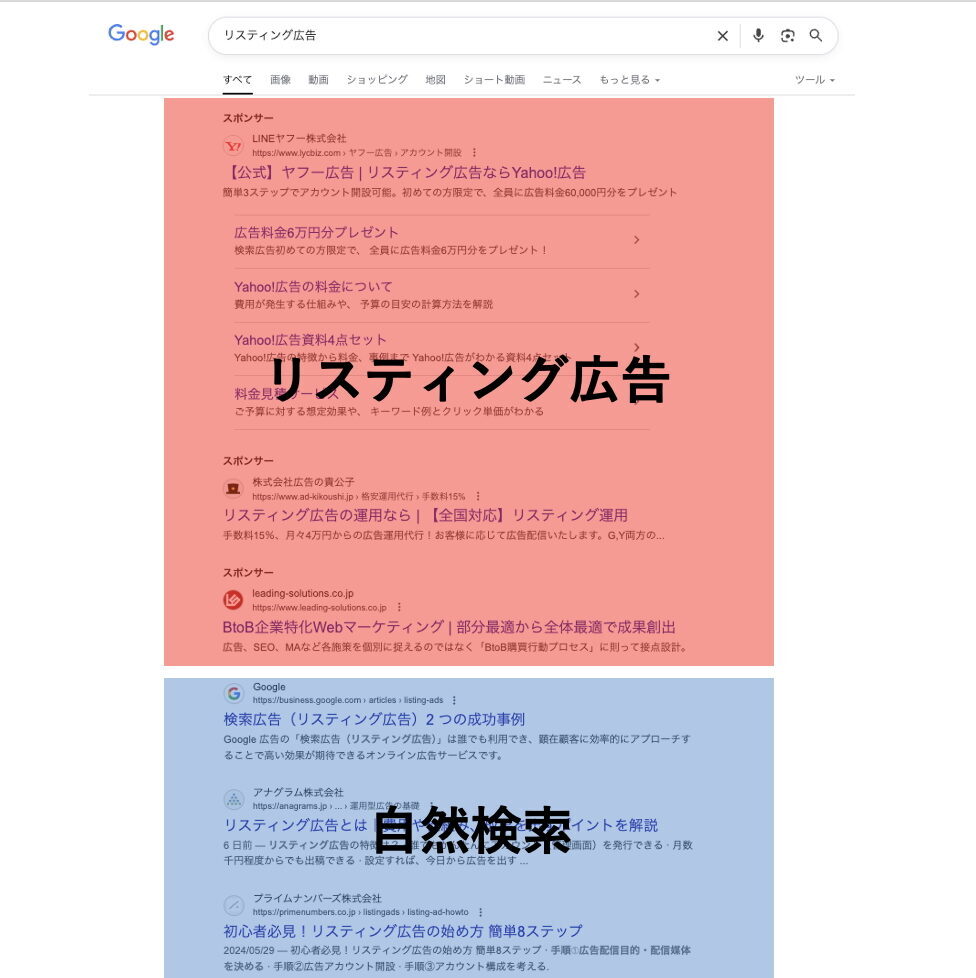
Task: Click the Google logo
Action: (141, 35)
